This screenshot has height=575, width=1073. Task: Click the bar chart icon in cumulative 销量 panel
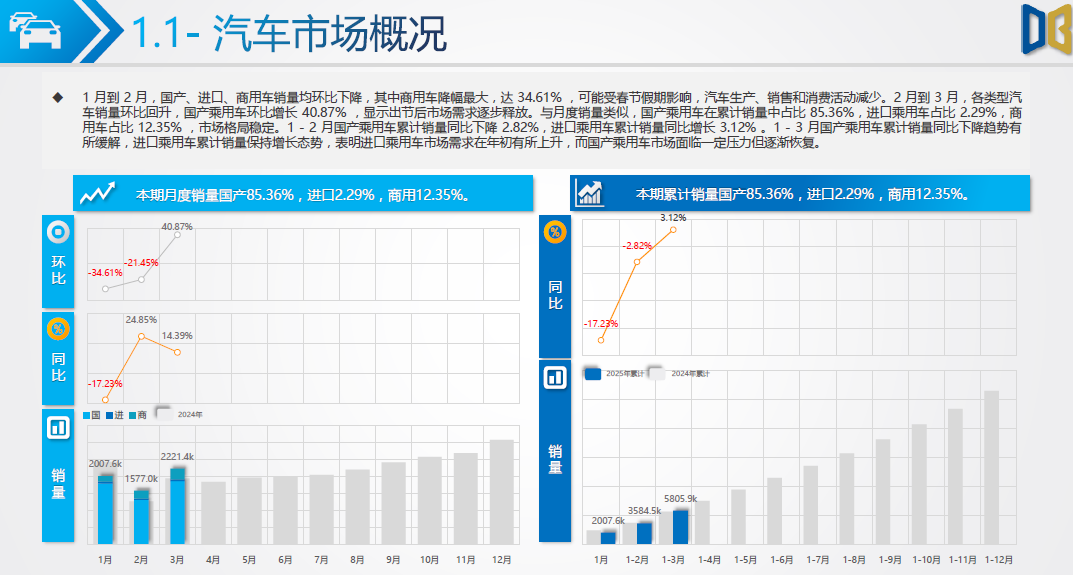point(555,377)
